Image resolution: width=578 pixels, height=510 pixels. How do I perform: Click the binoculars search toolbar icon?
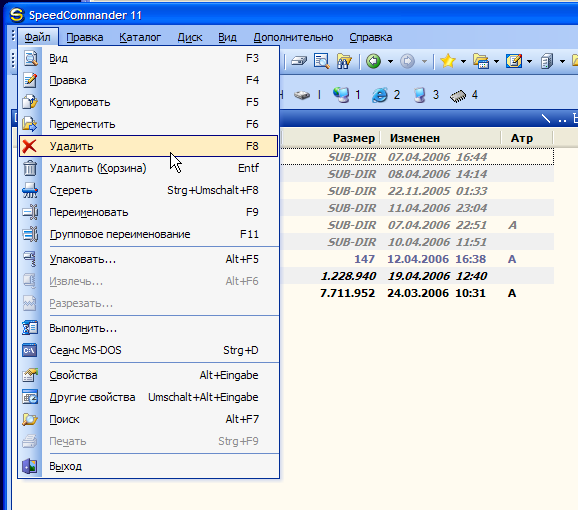tap(344, 61)
